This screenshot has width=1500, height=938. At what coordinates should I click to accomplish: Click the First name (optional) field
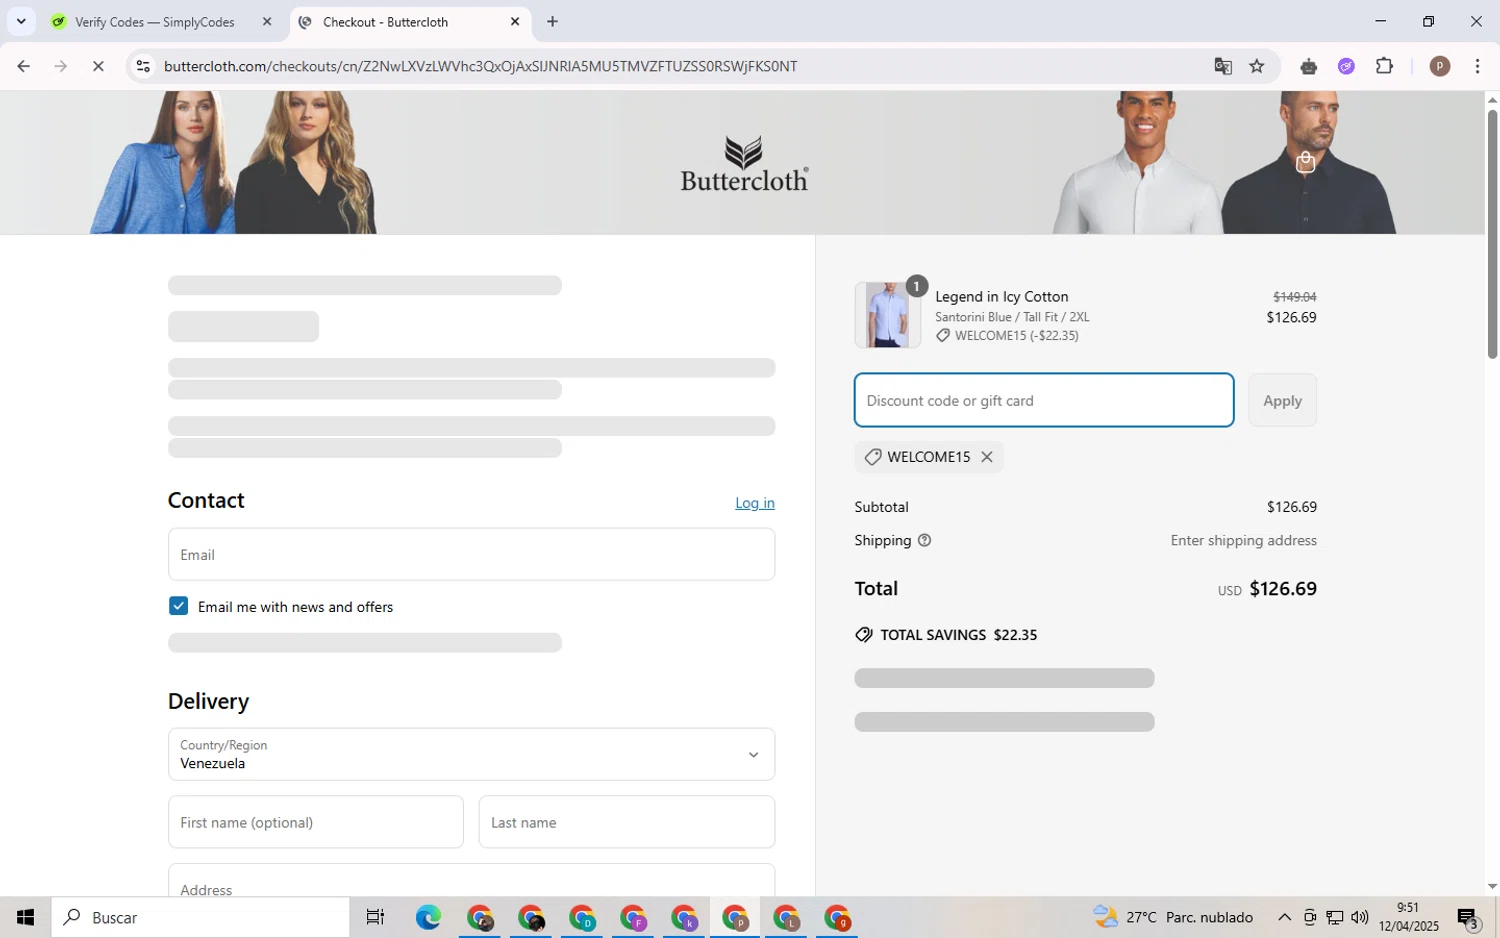click(x=315, y=822)
